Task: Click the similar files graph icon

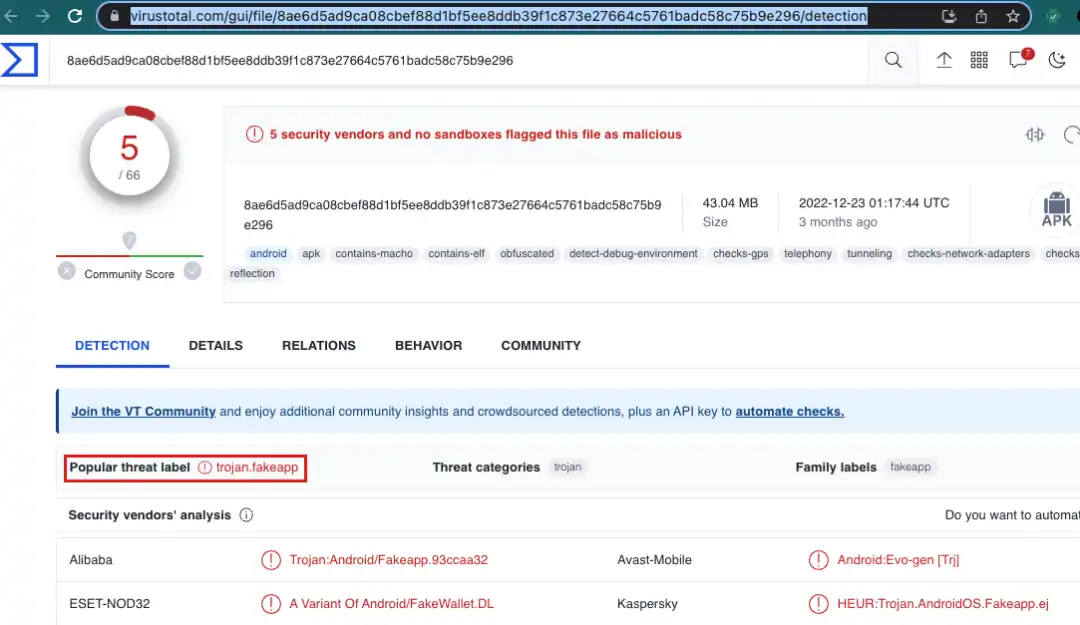Action: 1035,135
